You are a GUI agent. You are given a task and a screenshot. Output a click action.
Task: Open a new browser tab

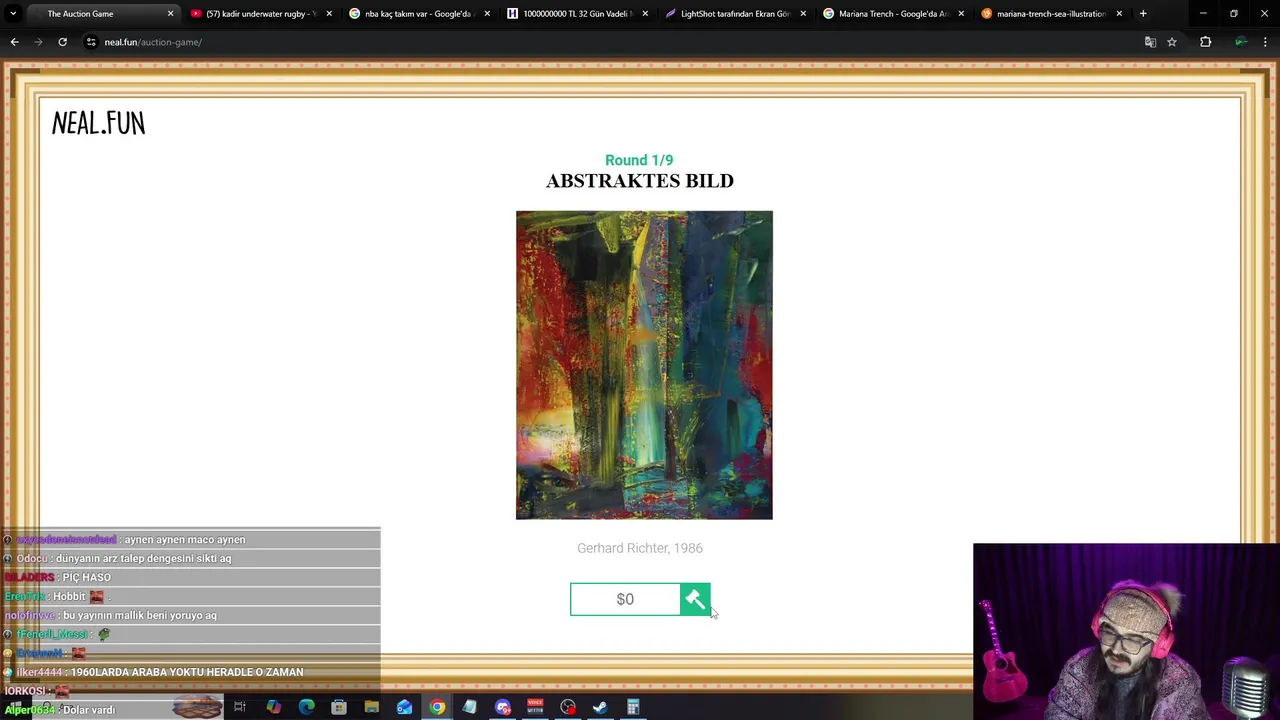point(1143,14)
